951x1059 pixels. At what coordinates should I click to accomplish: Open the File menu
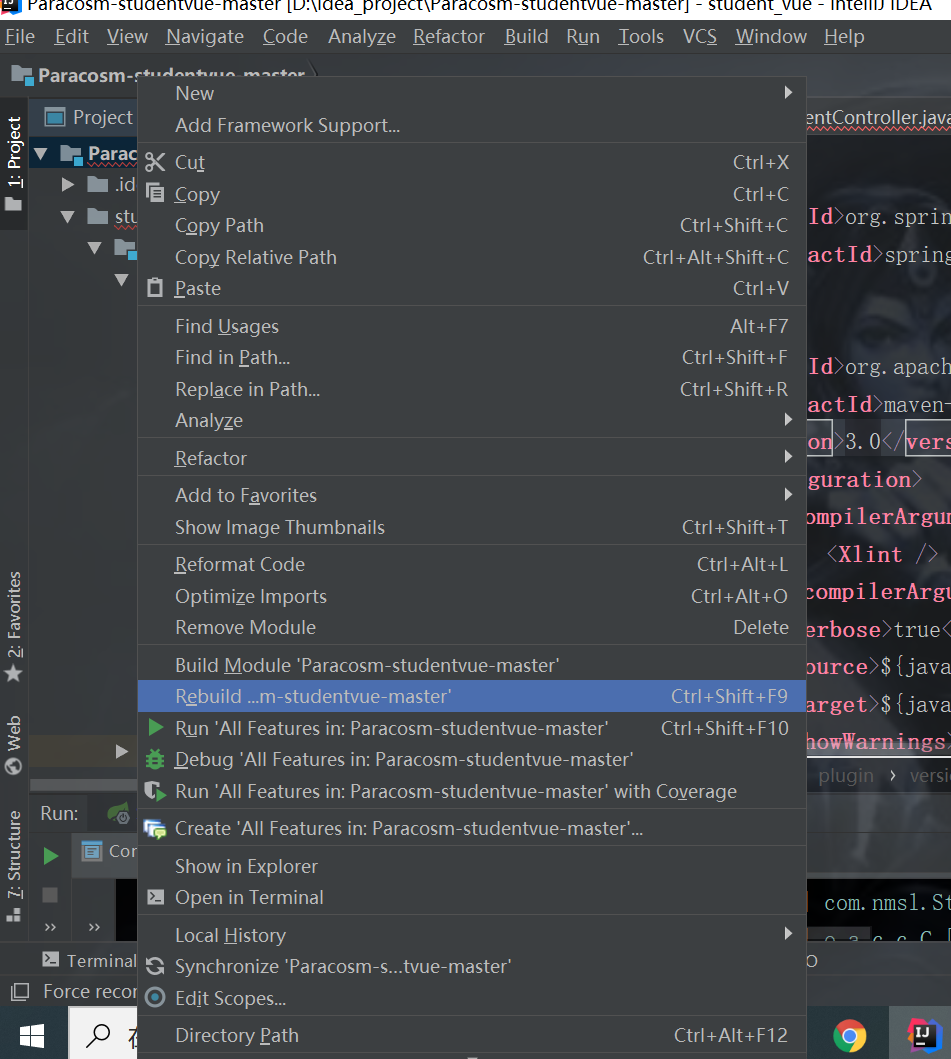[x=20, y=36]
